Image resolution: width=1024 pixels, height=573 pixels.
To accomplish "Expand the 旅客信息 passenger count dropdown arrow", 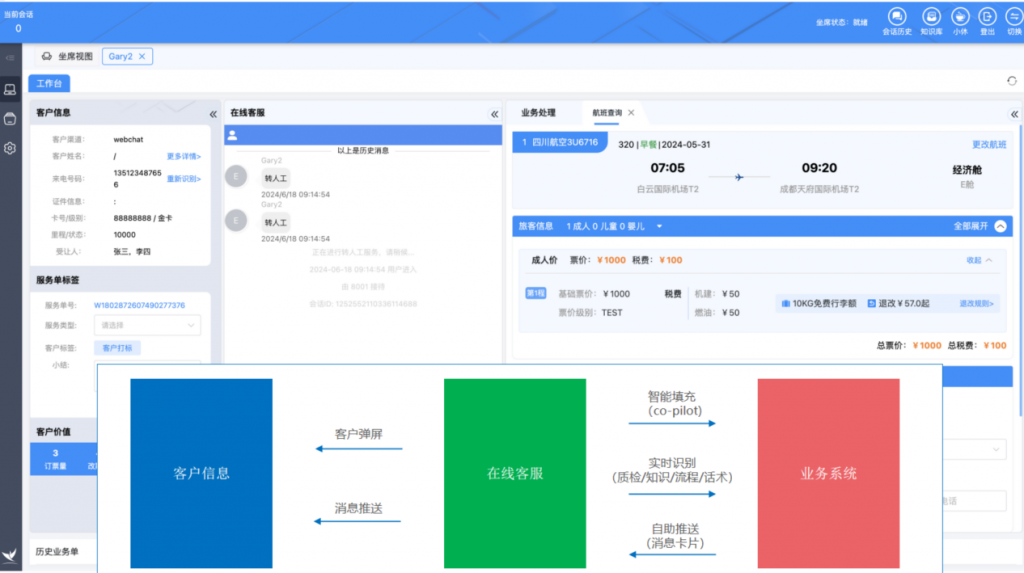I will tap(660, 227).
